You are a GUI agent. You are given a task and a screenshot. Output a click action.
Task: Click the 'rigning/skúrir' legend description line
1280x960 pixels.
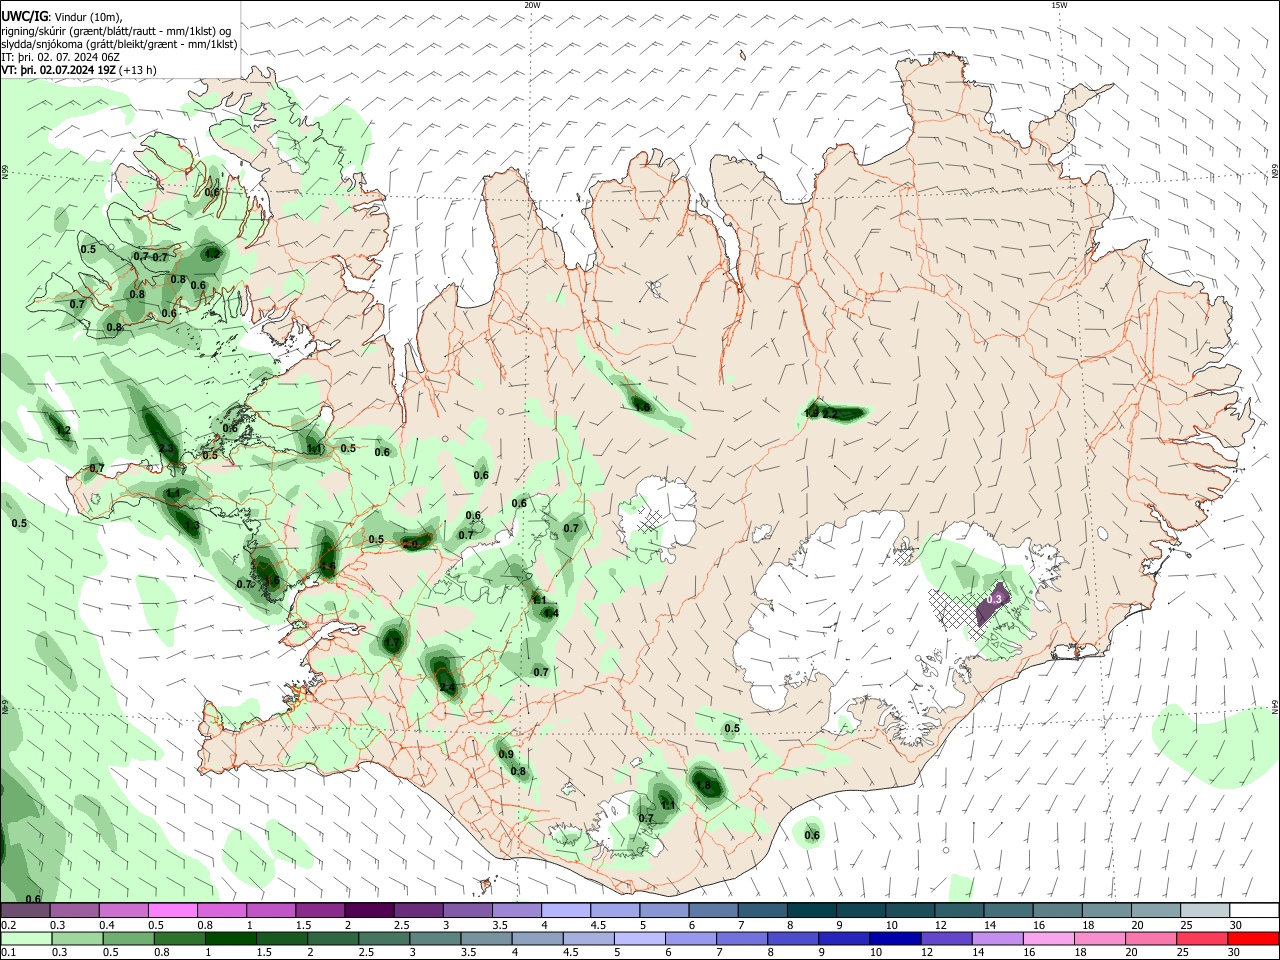click(x=116, y=30)
